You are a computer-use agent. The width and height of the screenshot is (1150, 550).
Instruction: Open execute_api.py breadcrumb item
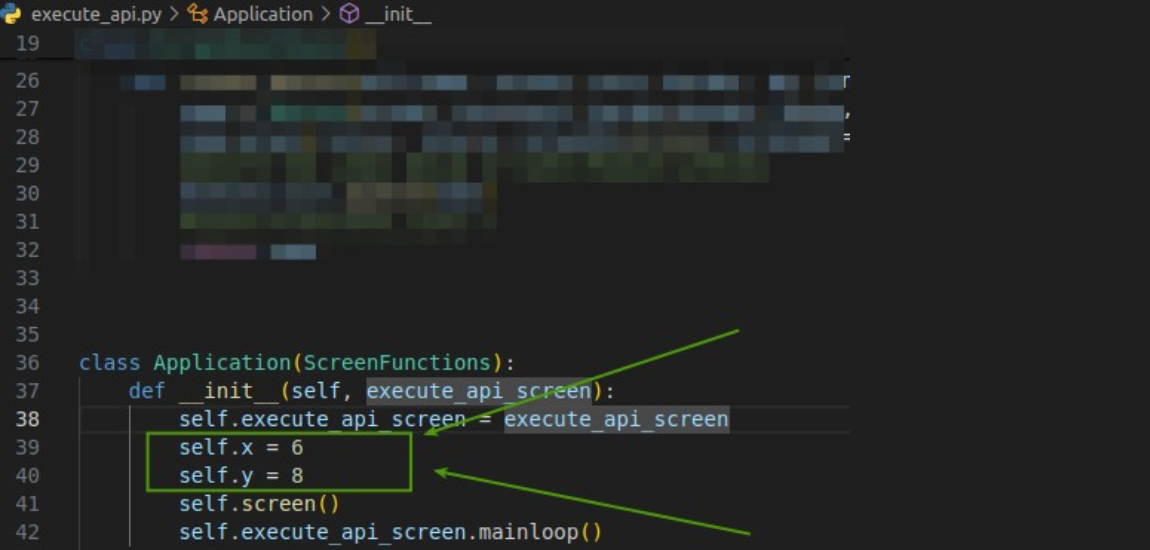[x=96, y=14]
